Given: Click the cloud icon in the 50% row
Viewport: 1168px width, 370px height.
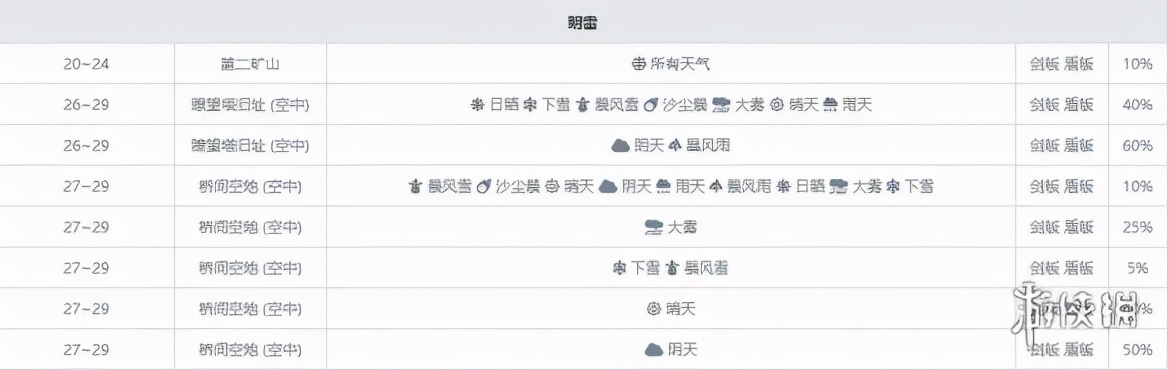Looking at the screenshot, I should pyautogui.click(x=654, y=349).
